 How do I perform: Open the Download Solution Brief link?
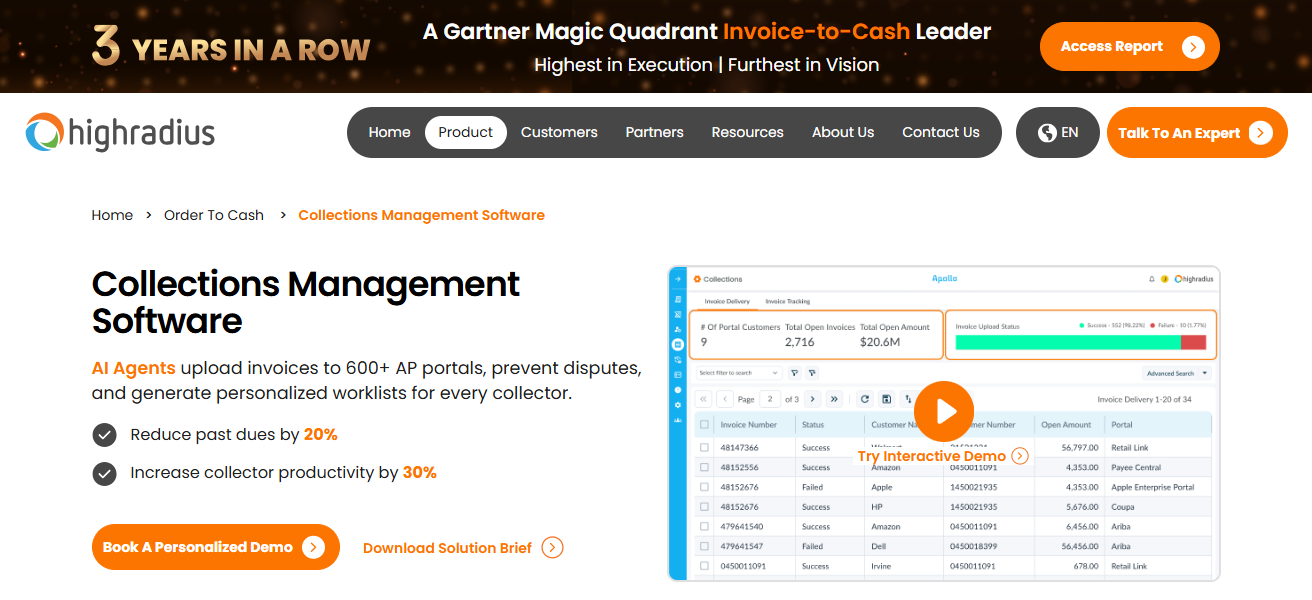coord(462,548)
